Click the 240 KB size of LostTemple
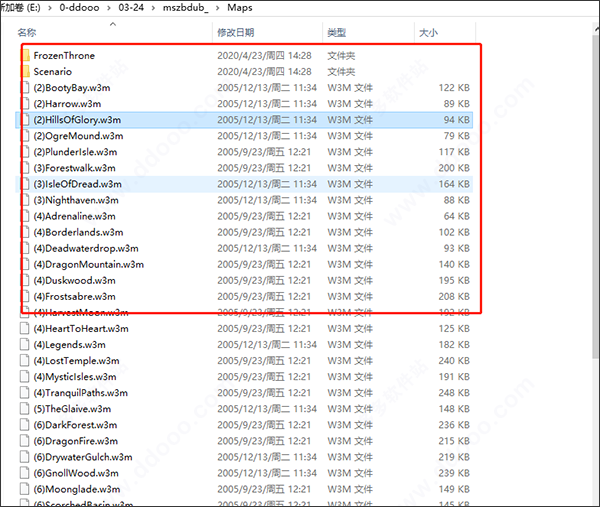Viewport: 600px width, 507px height. pyautogui.click(x=454, y=361)
